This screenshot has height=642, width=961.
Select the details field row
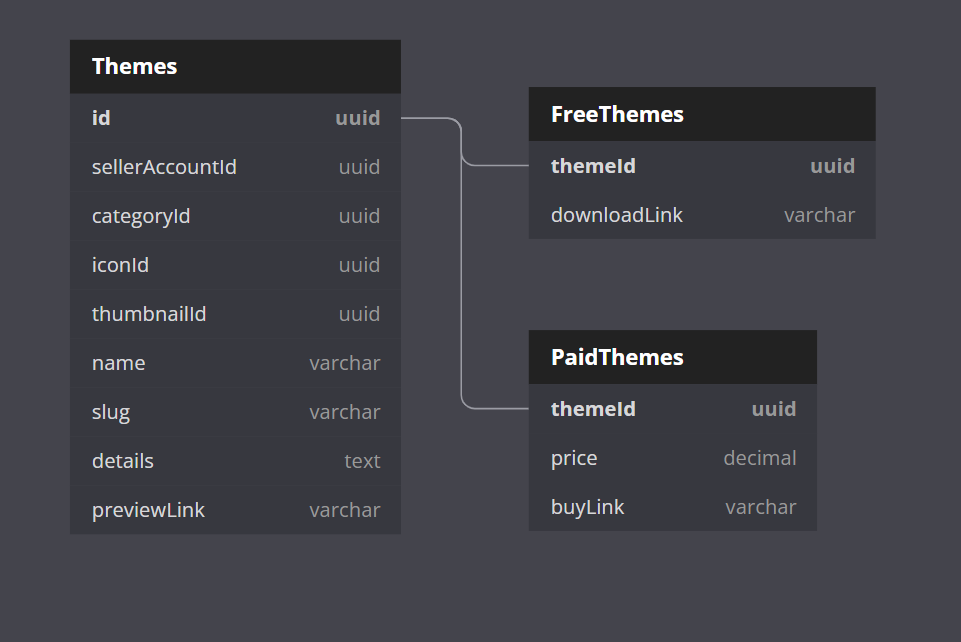(235, 461)
